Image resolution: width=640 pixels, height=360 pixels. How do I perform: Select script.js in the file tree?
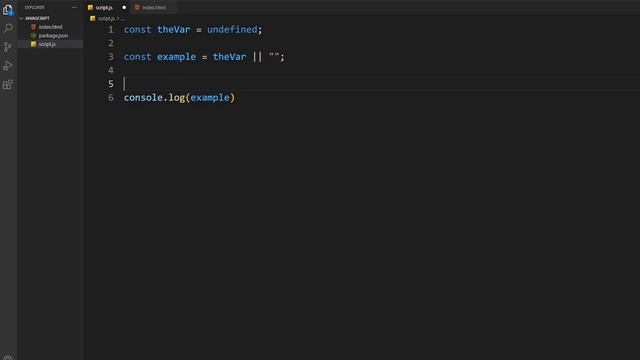pyautogui.click(x=47, y=44)
